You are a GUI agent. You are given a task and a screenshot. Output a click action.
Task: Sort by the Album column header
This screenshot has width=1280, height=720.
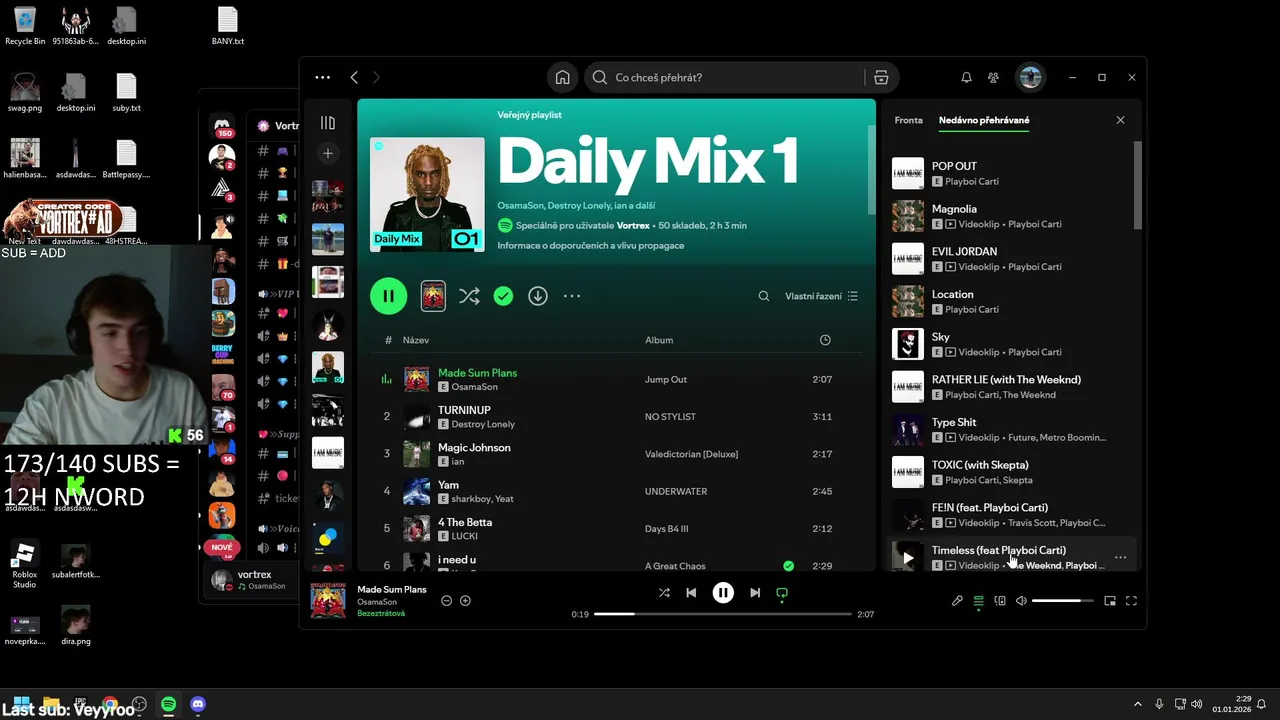point(659,340)
